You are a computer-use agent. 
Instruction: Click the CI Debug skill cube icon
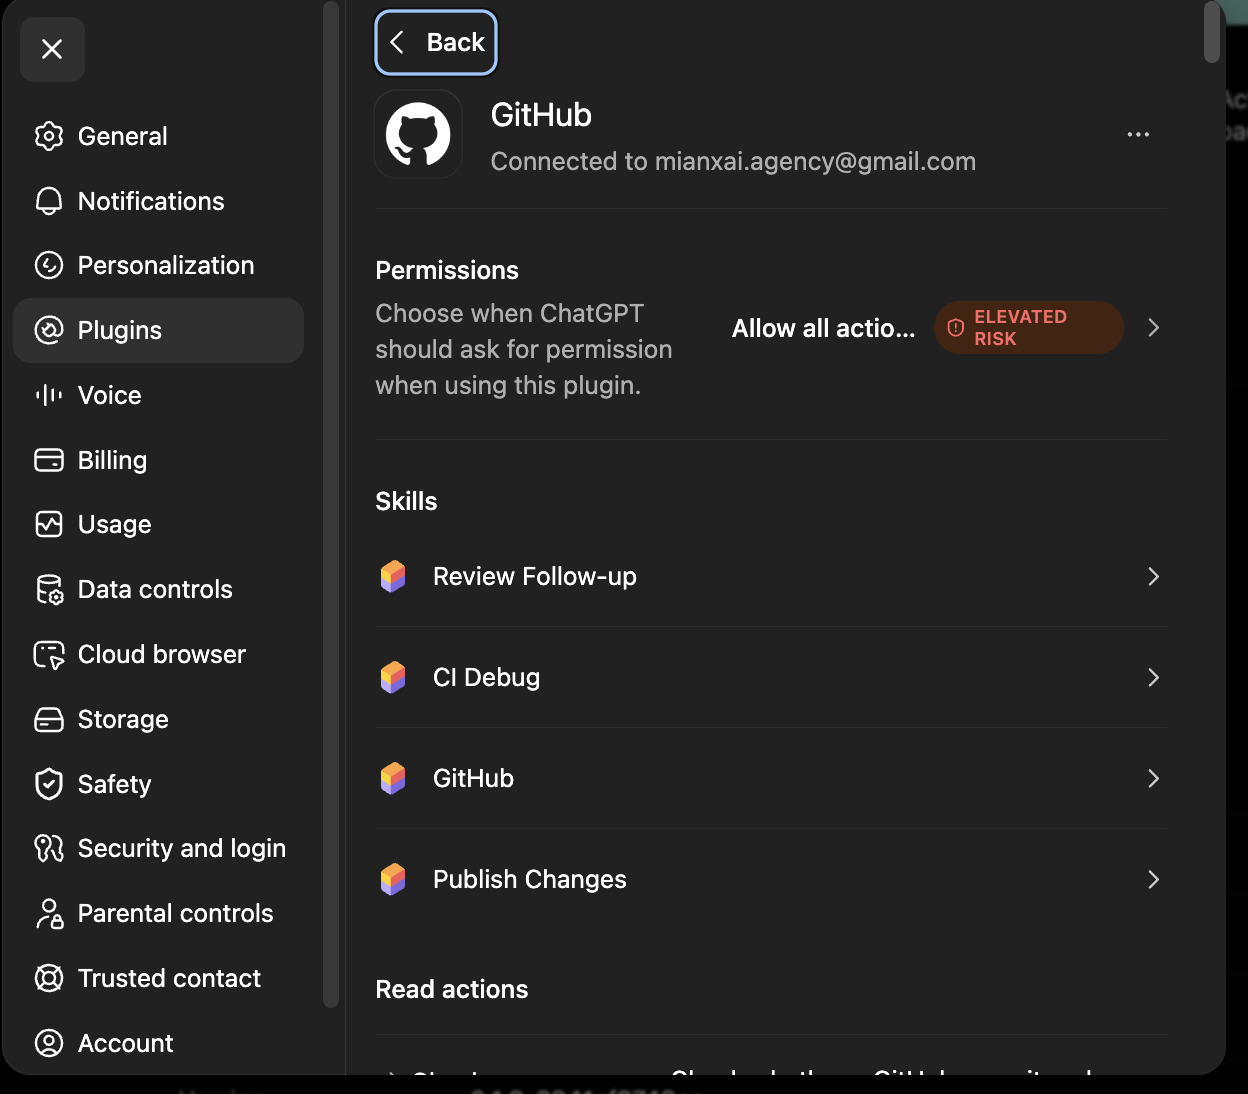393,677
